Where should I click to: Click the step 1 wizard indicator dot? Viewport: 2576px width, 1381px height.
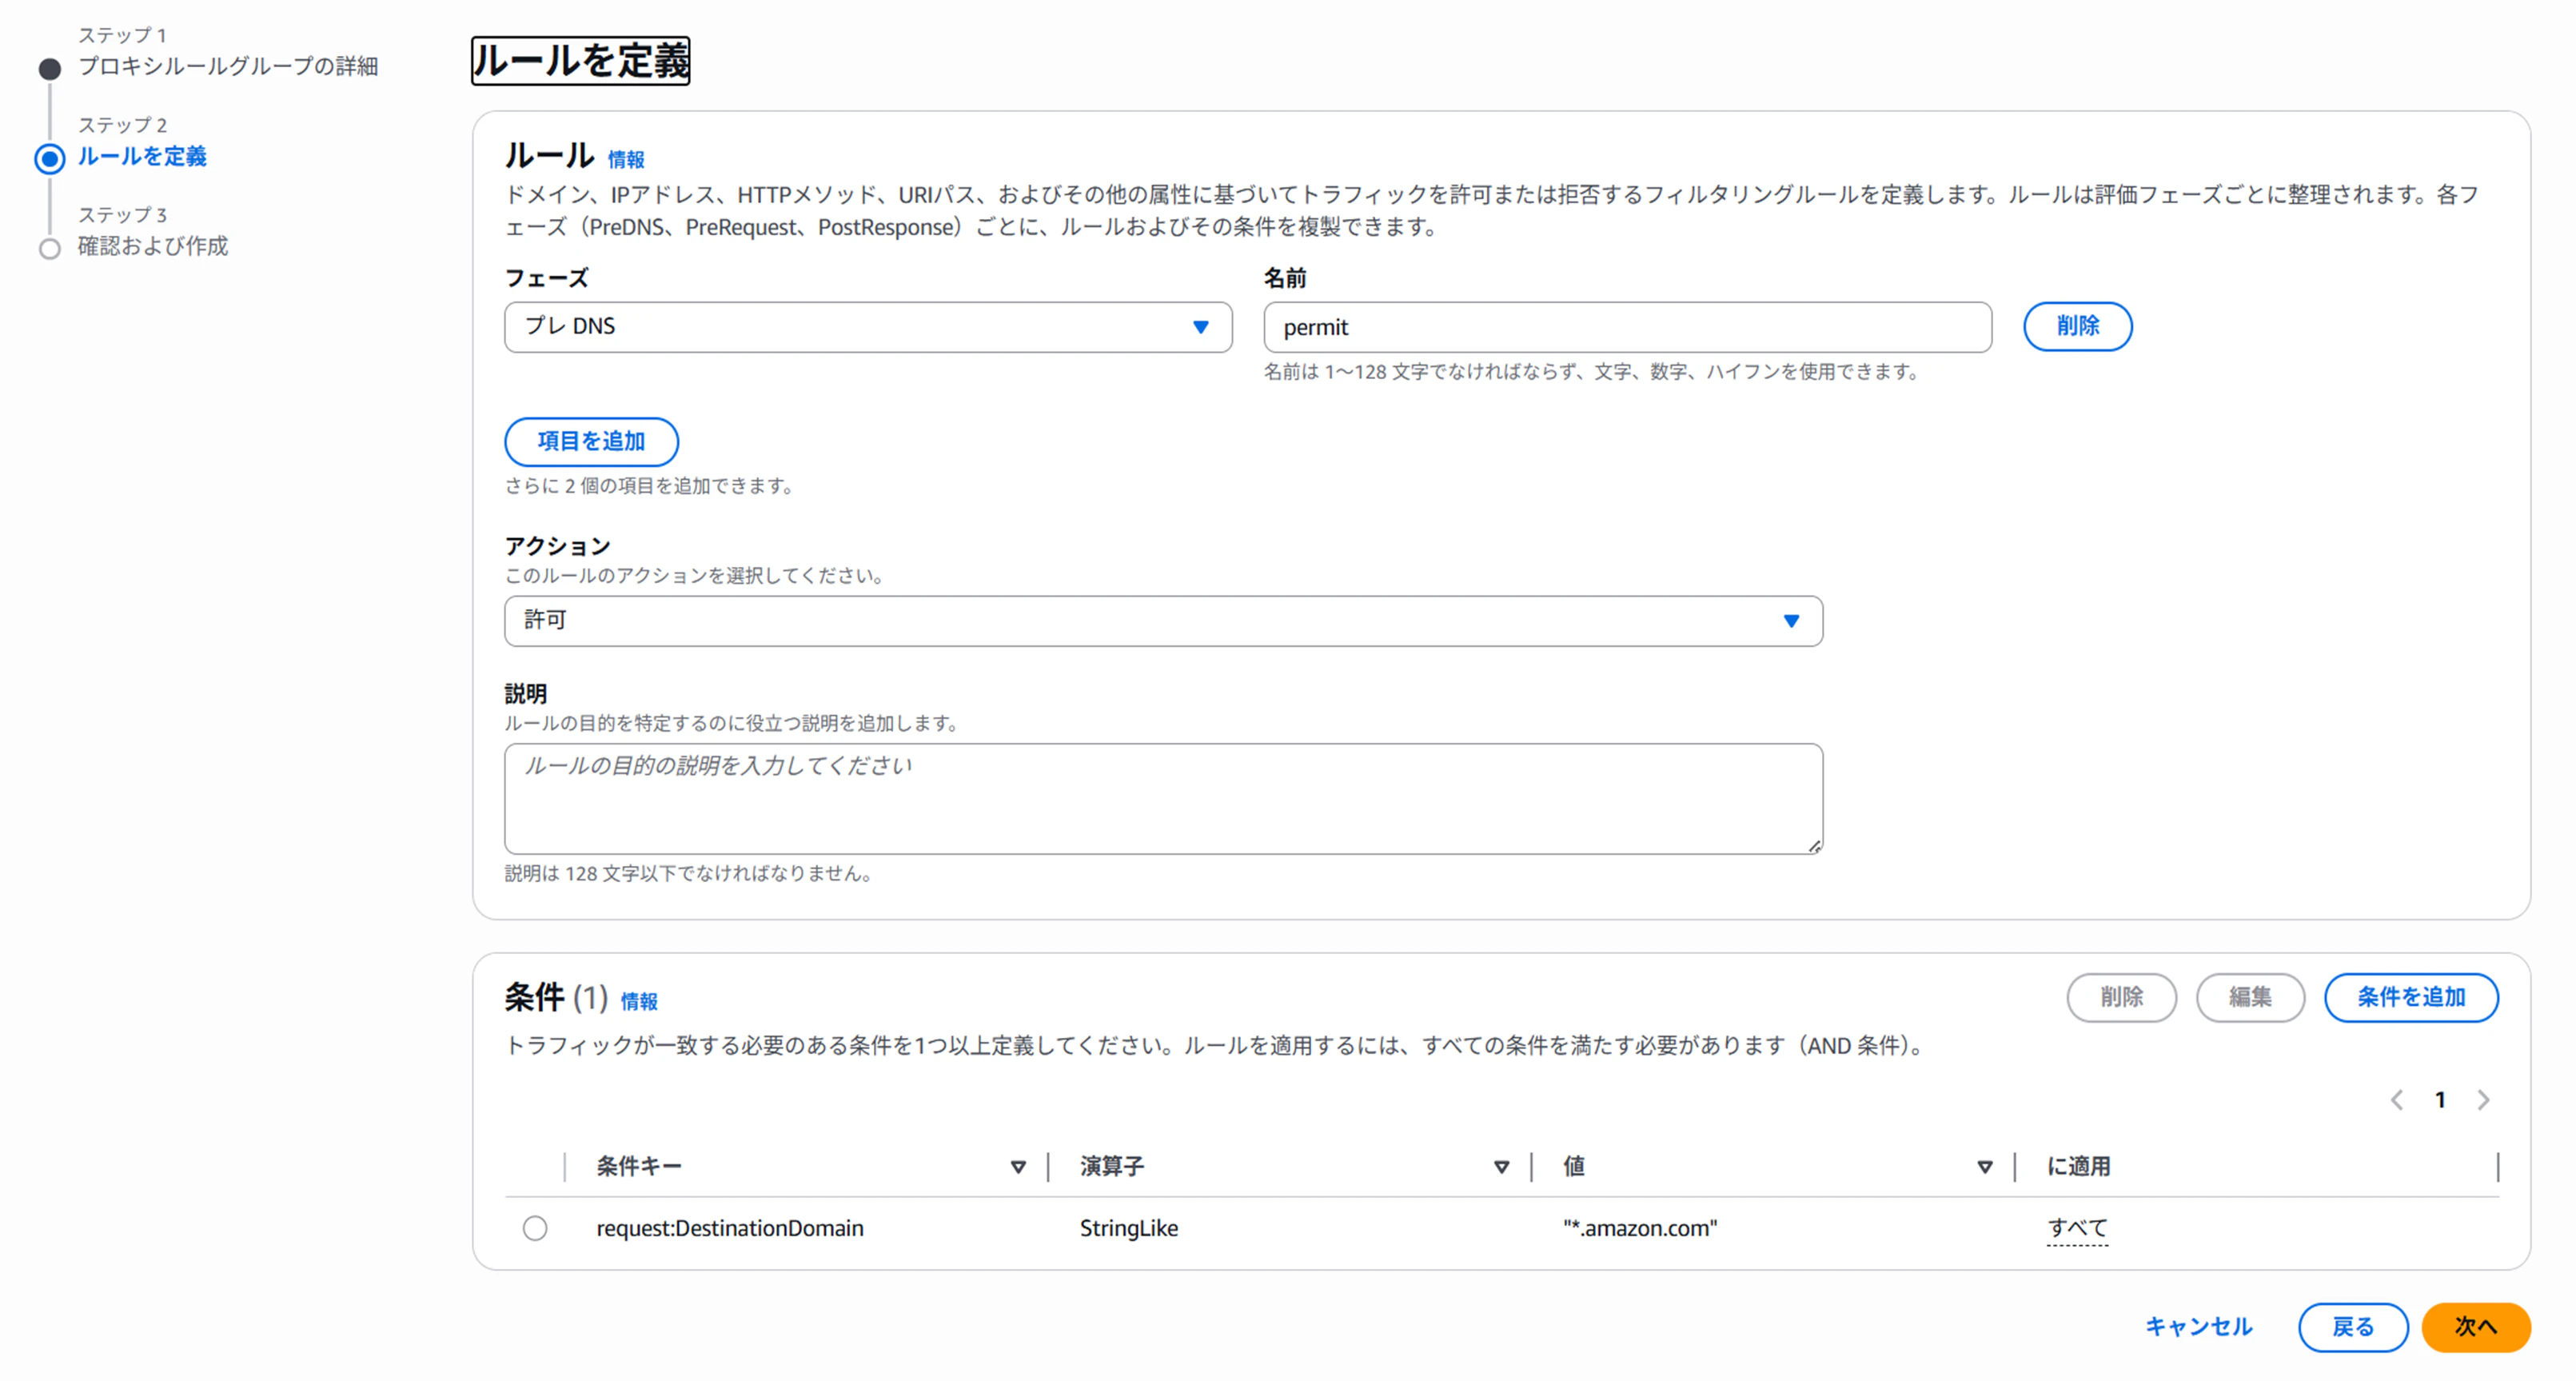50,69
